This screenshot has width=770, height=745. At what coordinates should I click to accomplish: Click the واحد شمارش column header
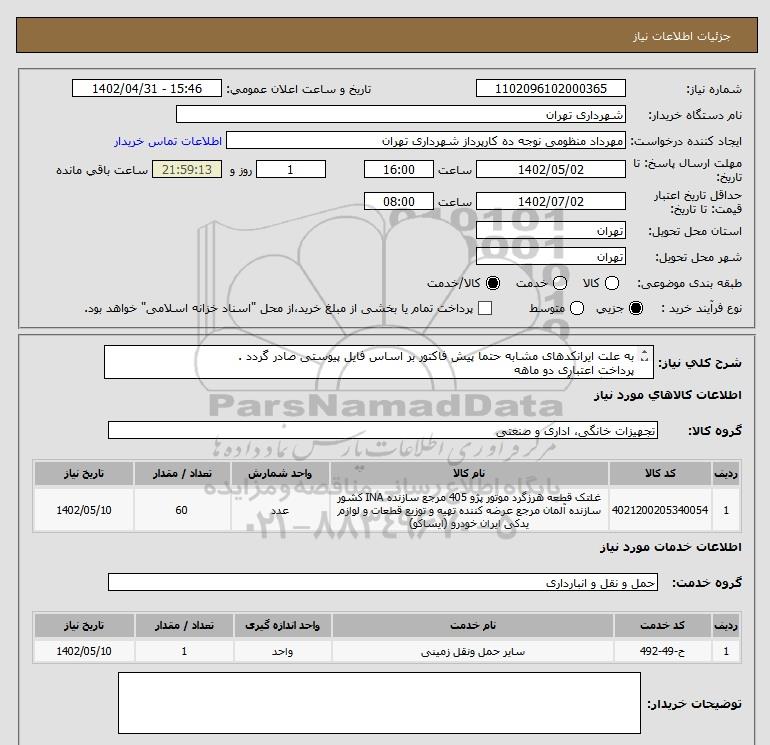[x=280, y=473]
